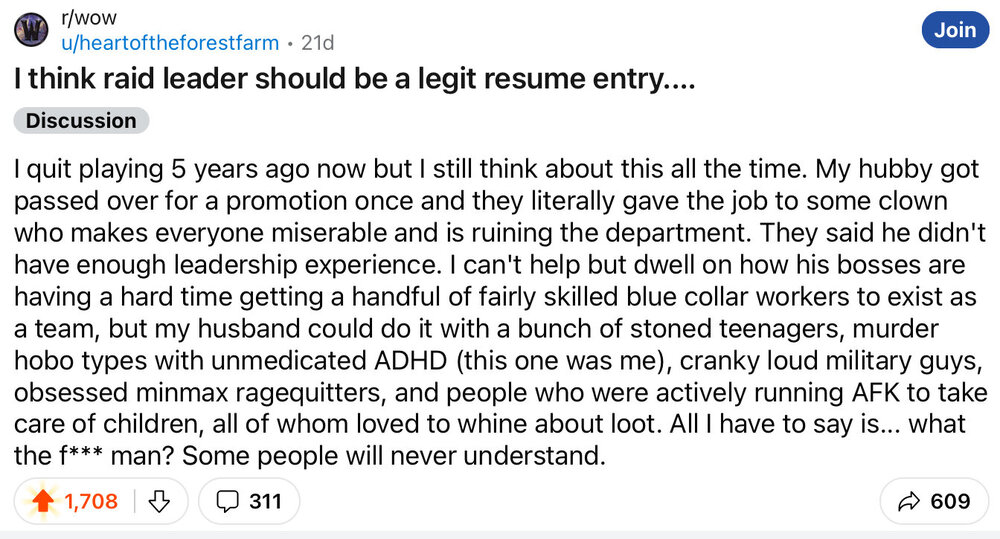Viewport: 1000px width, 539px height.
Task: Click the 21d post timestamp
Action: (x=317, y=43)
